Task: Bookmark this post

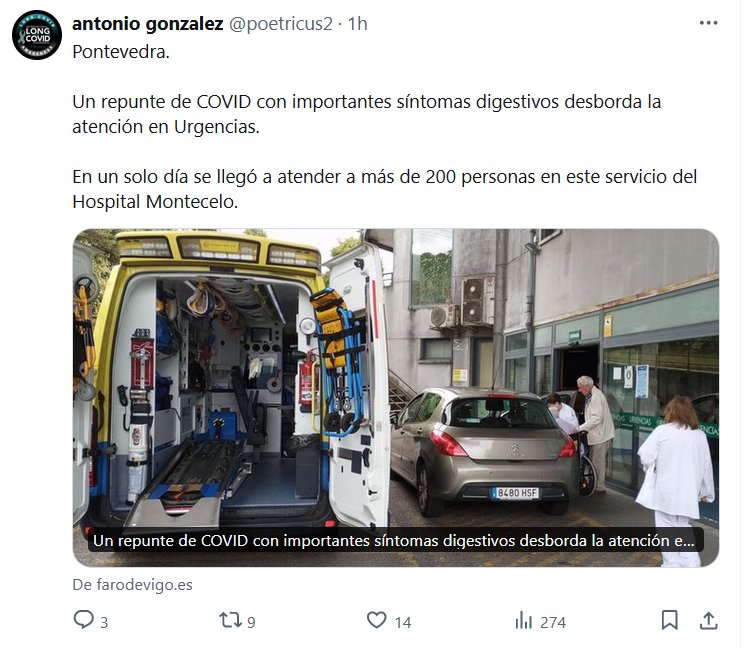Action: [669, 620]
